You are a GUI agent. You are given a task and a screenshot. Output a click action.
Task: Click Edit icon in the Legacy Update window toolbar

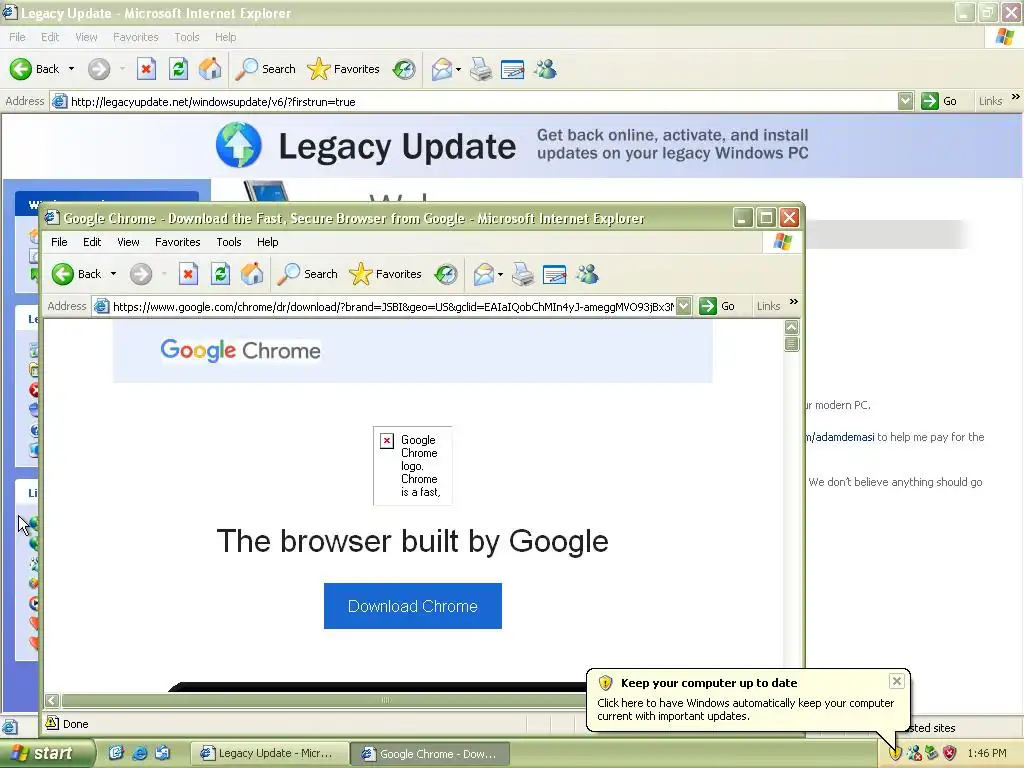tap(513, 69)
